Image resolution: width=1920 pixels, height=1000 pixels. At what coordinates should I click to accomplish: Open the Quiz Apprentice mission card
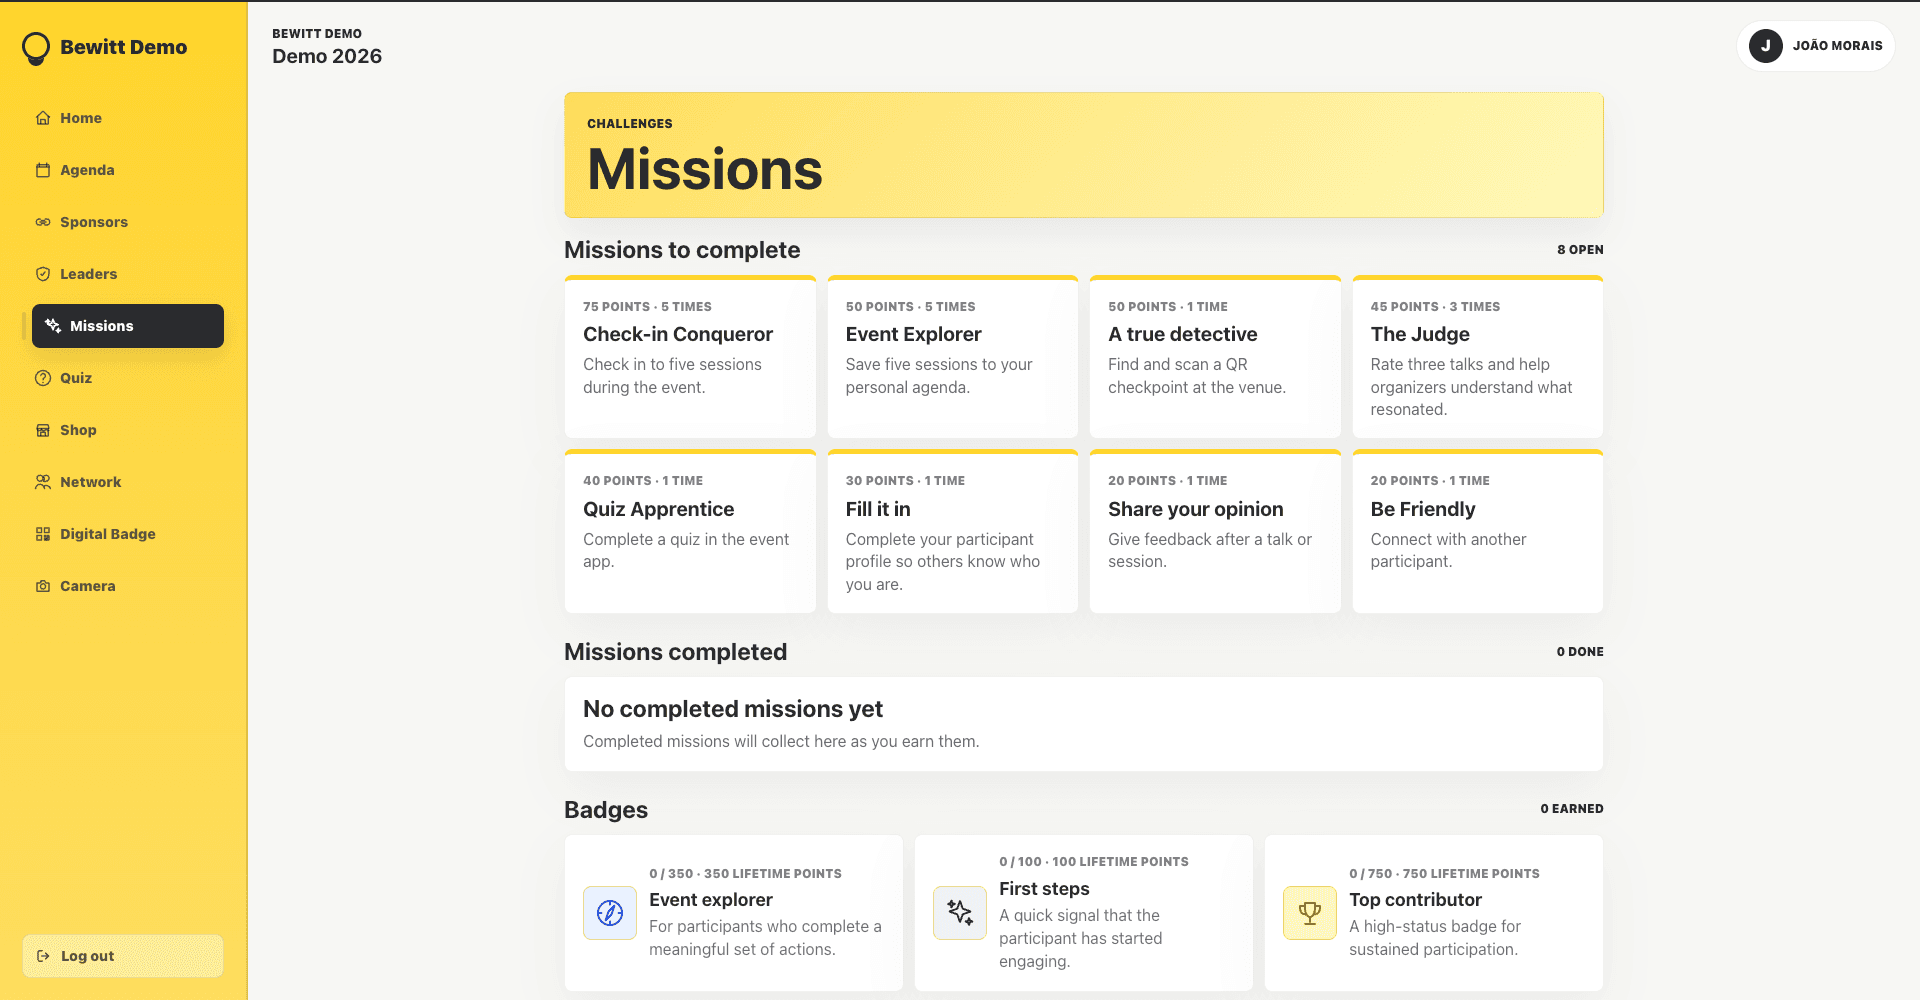pos(690,531)
